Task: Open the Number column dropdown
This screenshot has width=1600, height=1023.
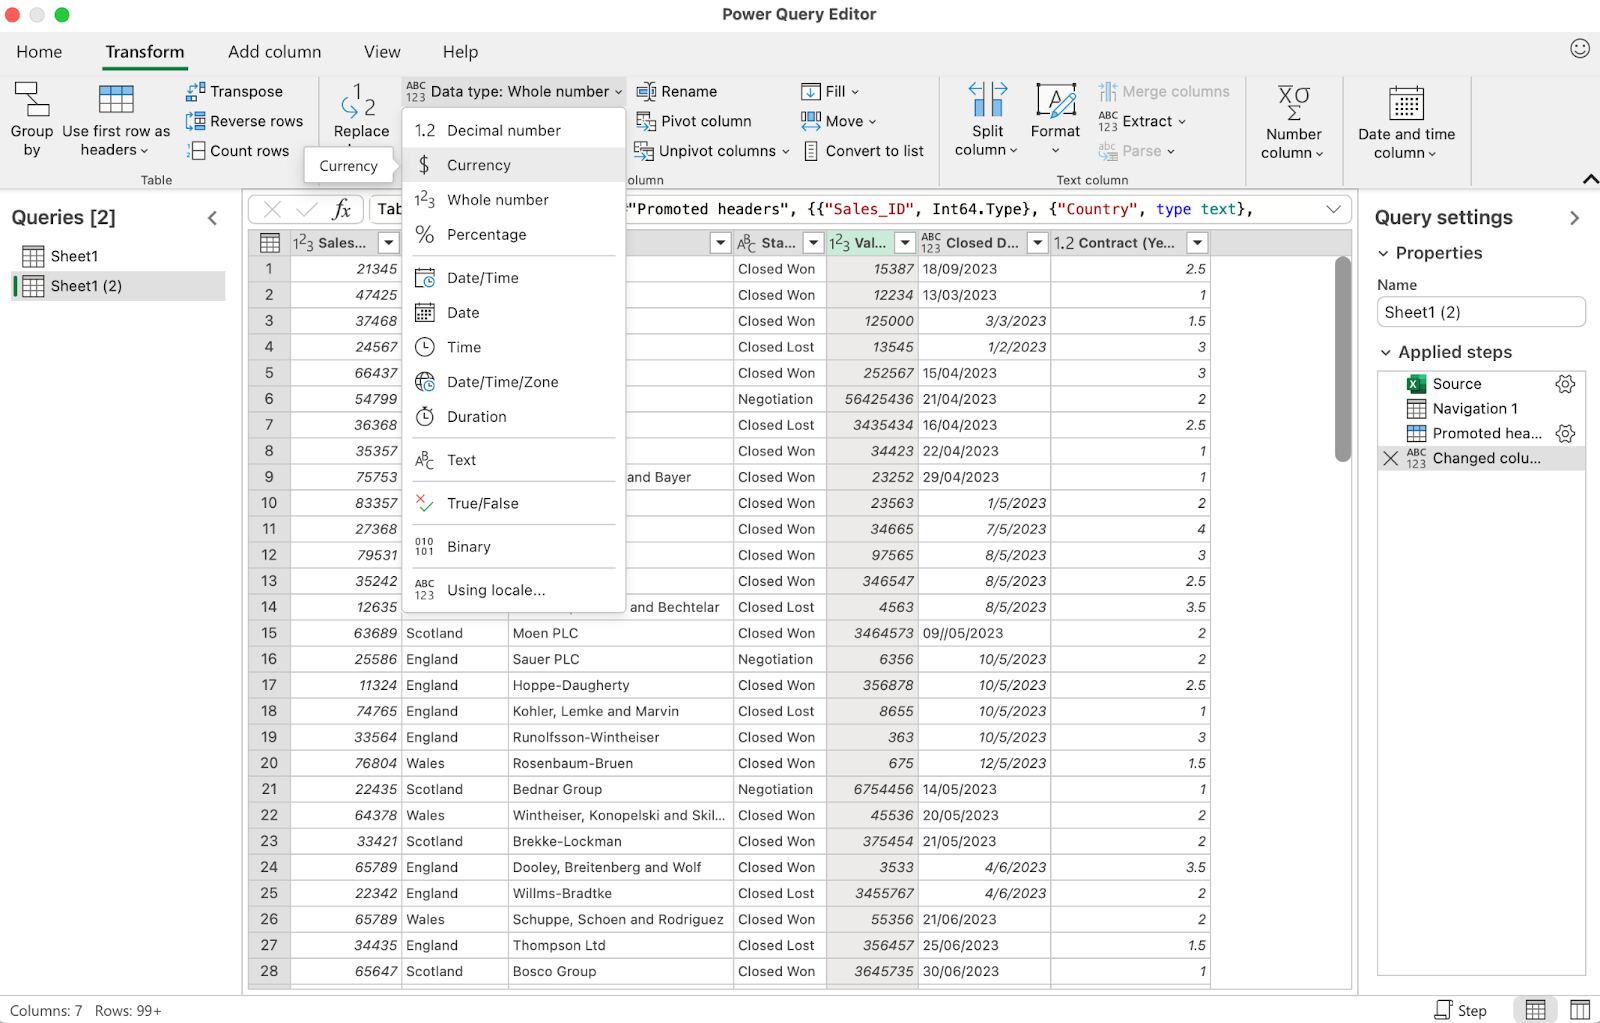Action: [x=1292, y=120]
